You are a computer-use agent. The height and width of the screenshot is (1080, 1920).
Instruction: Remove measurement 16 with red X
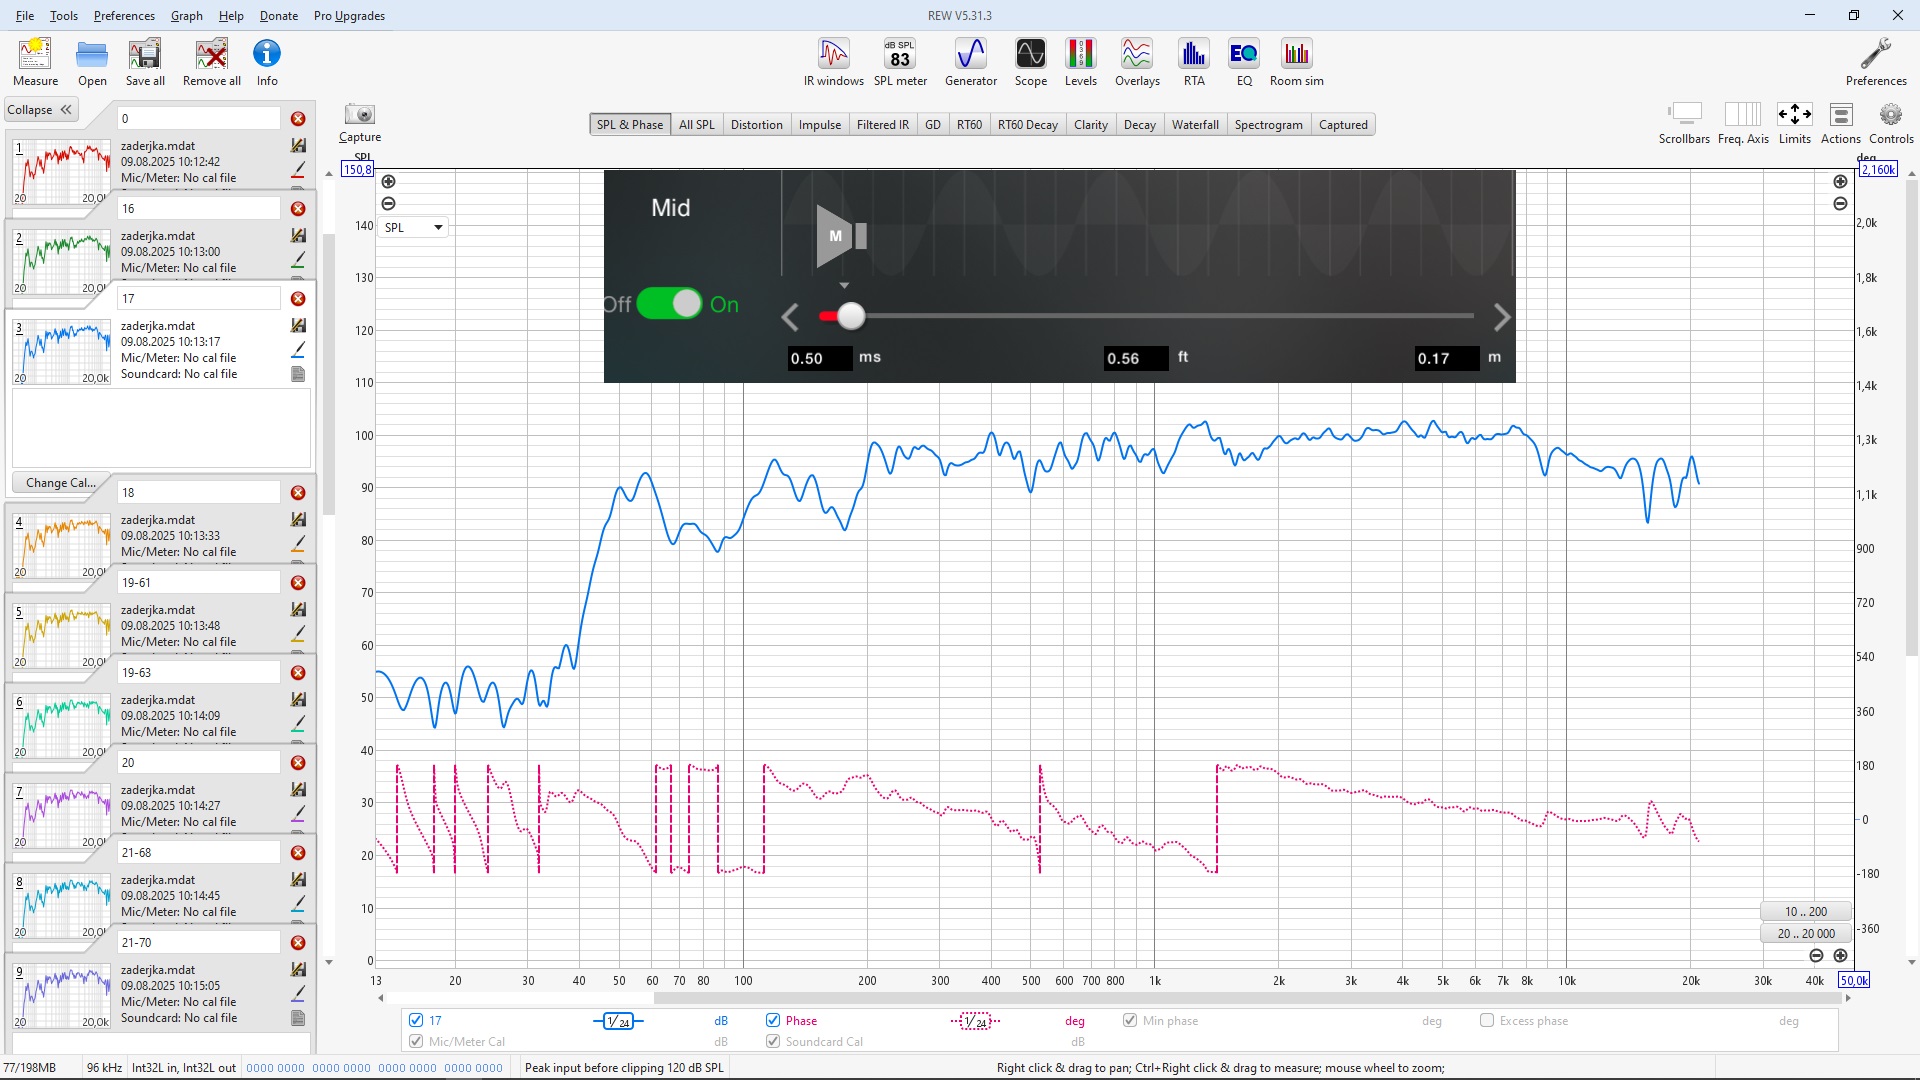tap(298, 209)
